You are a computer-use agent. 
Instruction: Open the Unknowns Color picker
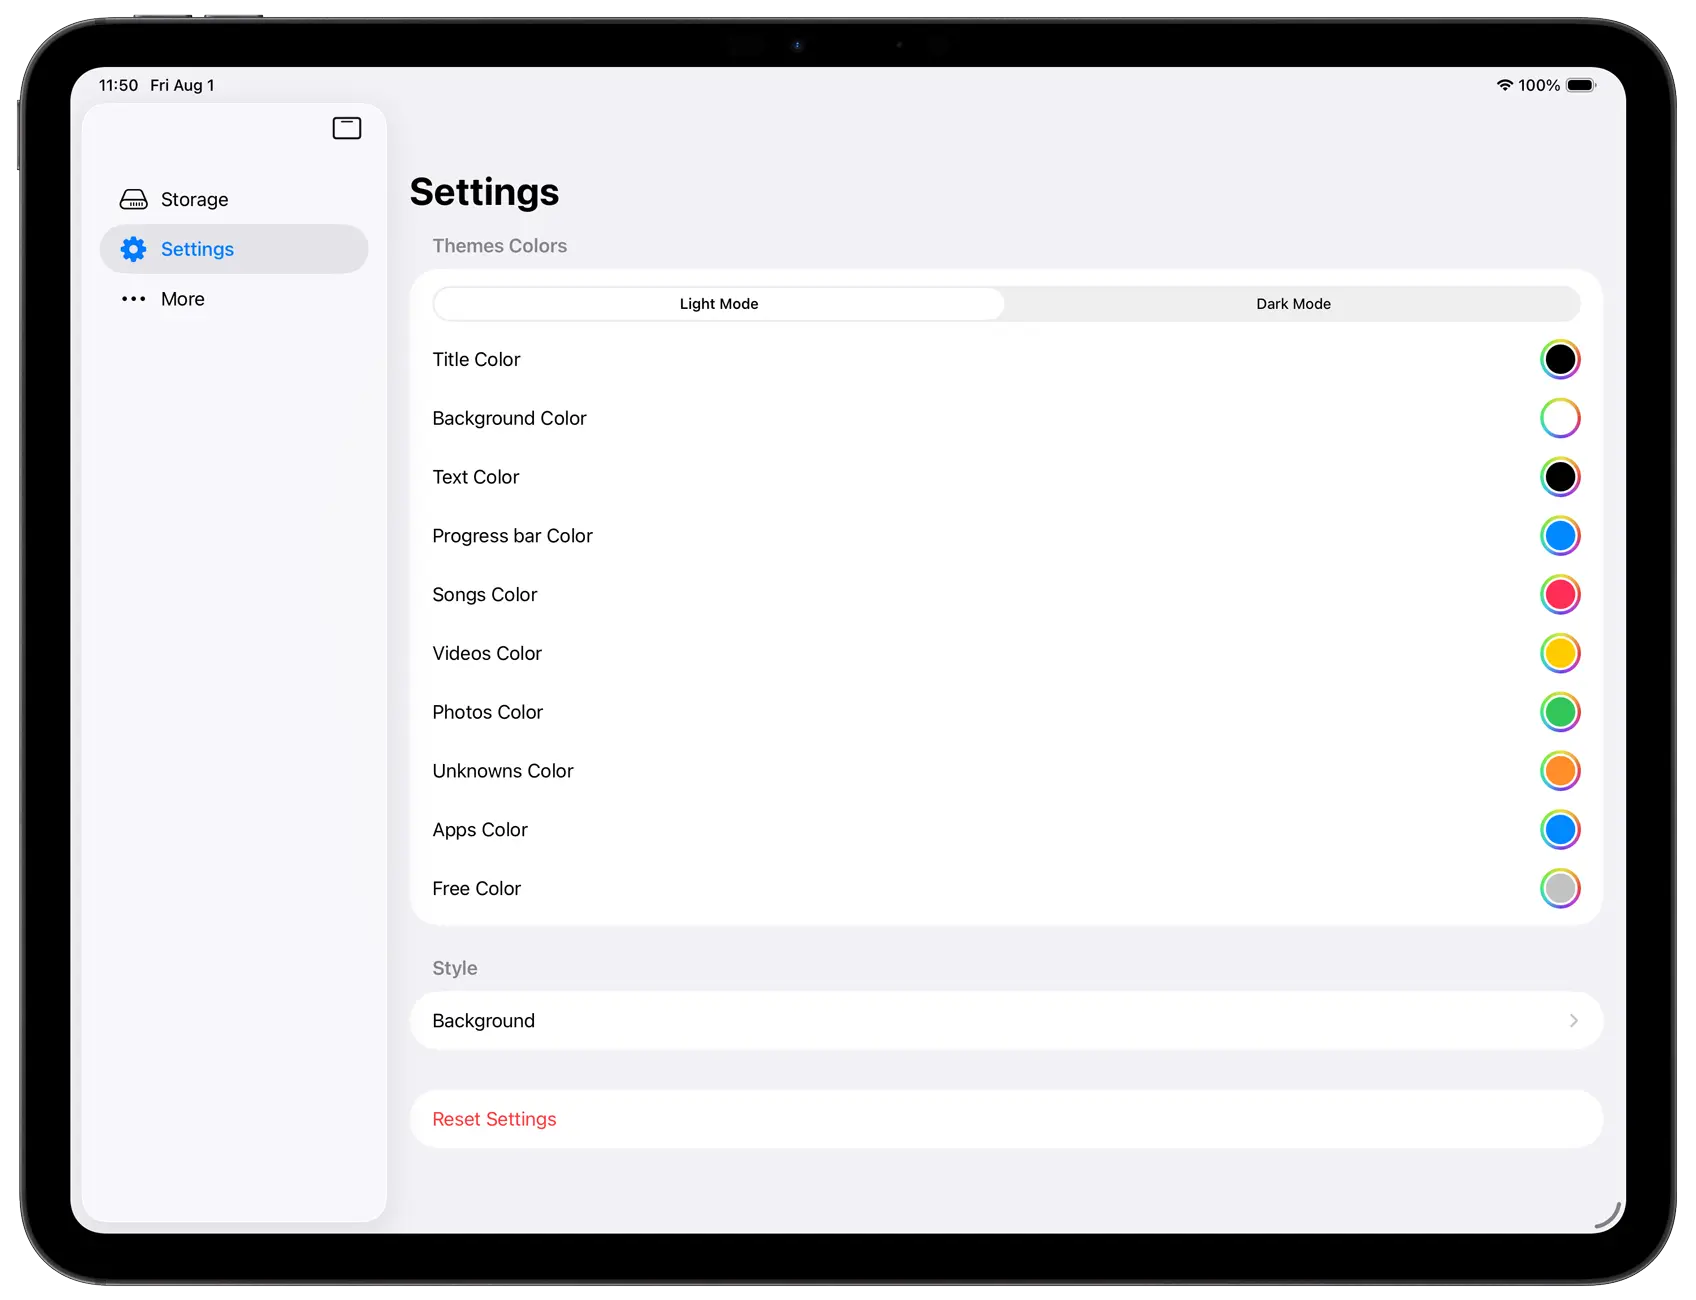(x=1560, y=771)
